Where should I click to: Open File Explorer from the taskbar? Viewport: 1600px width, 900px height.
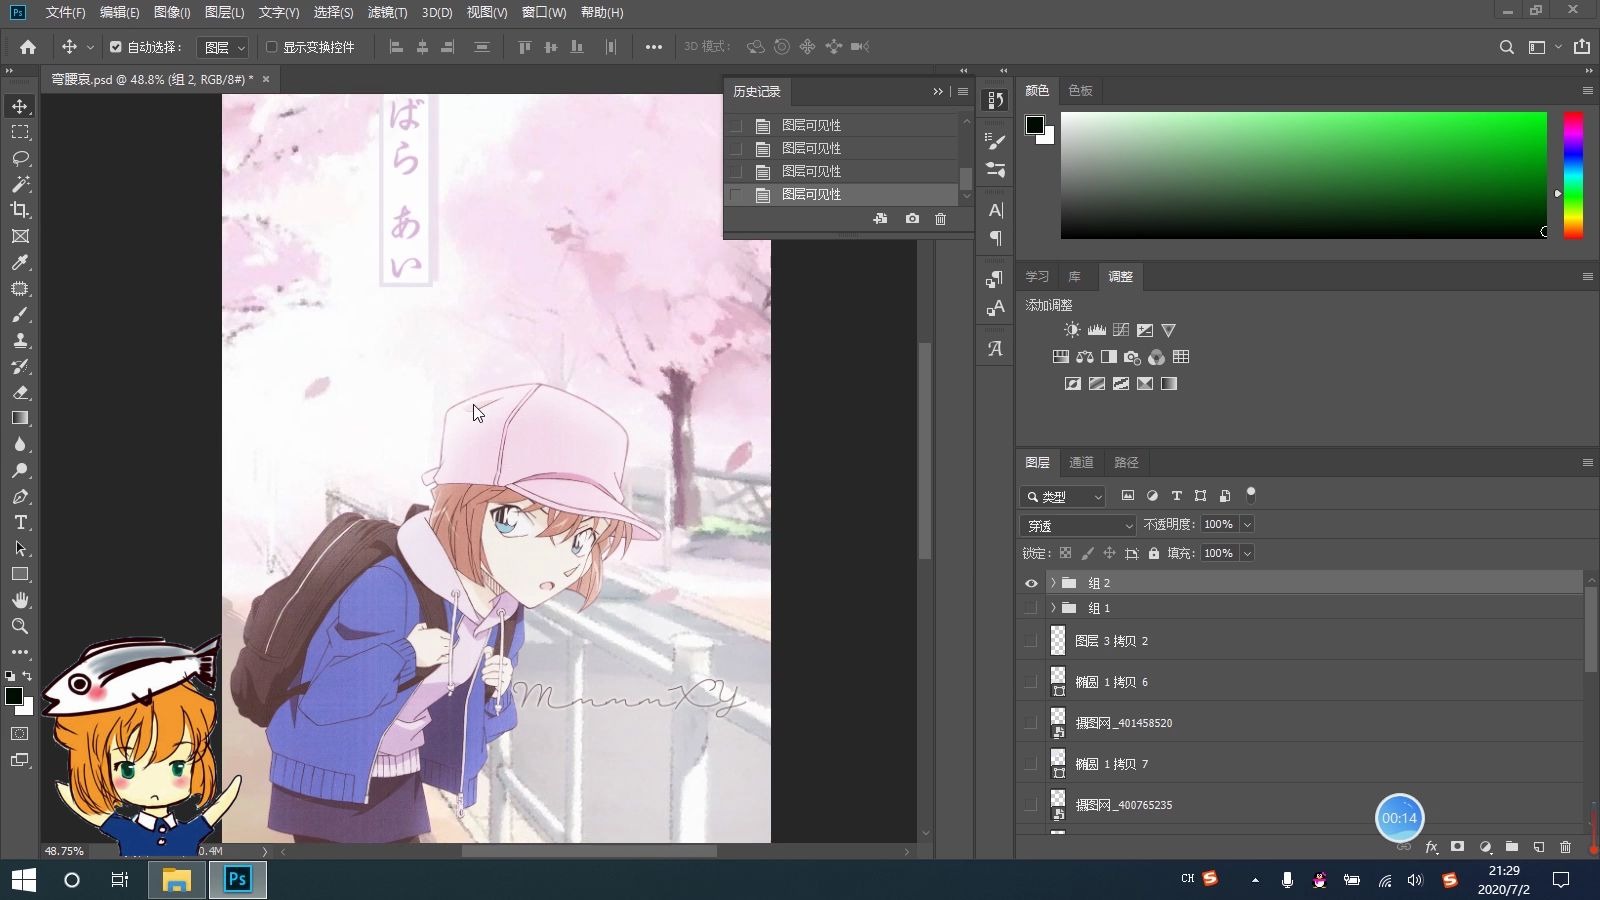point(177,880)
